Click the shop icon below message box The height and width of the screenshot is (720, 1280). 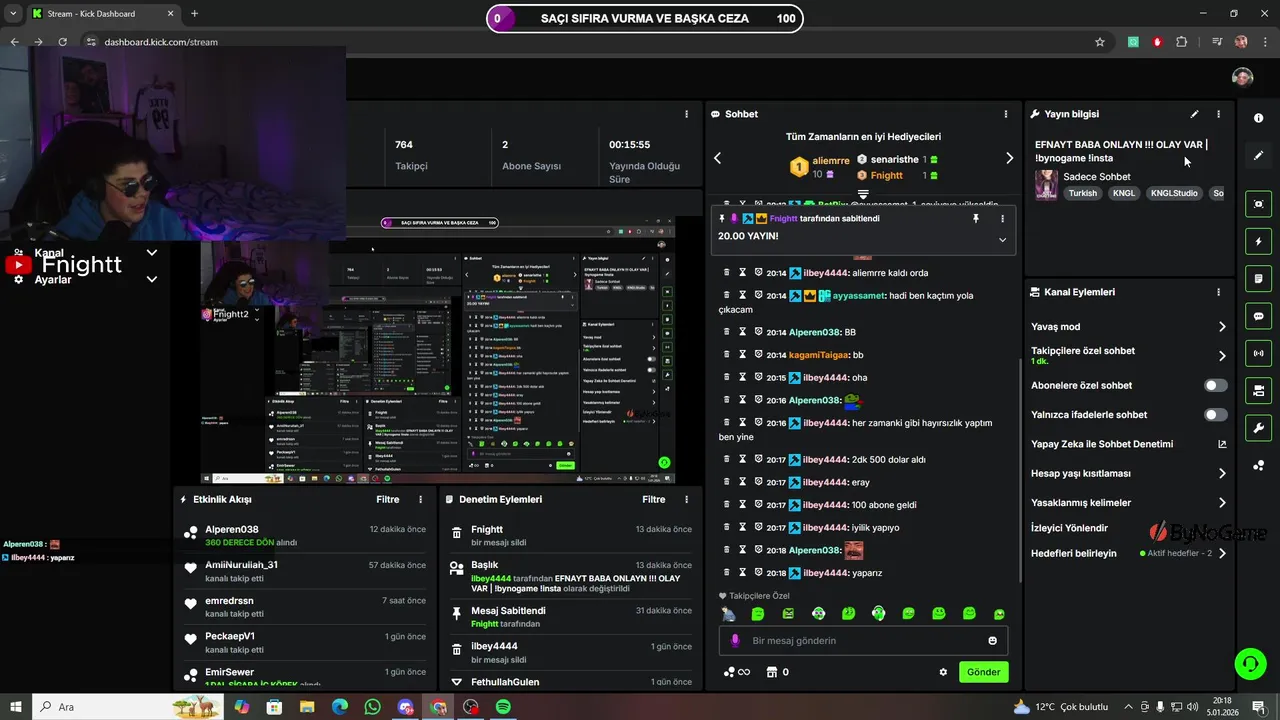[x=771, y=672]
